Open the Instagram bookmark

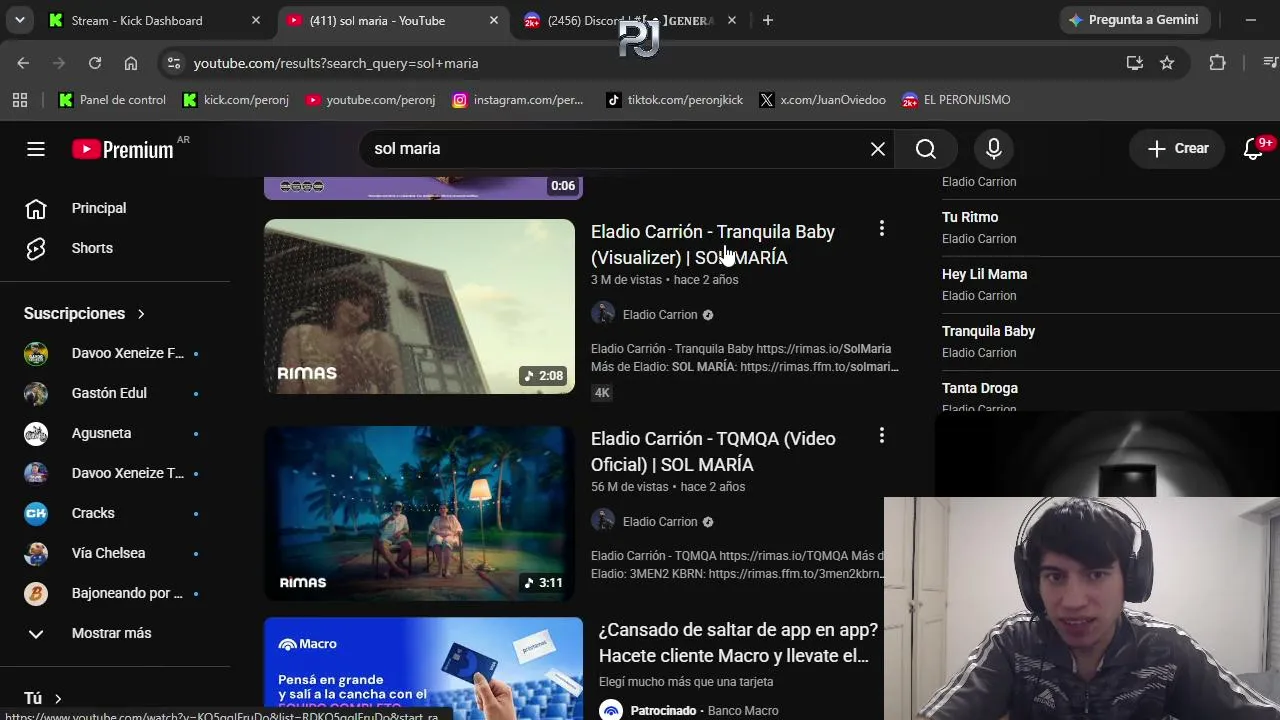point(518,100)
